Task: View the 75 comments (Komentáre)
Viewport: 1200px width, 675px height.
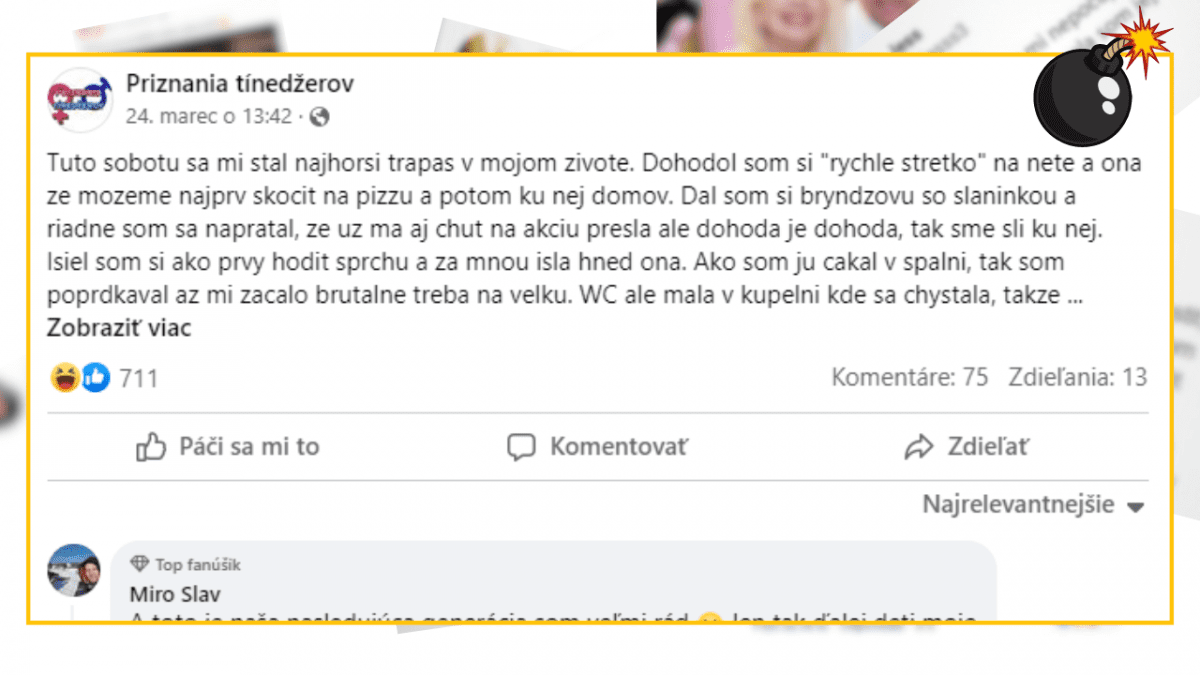Action: [910, 377]
